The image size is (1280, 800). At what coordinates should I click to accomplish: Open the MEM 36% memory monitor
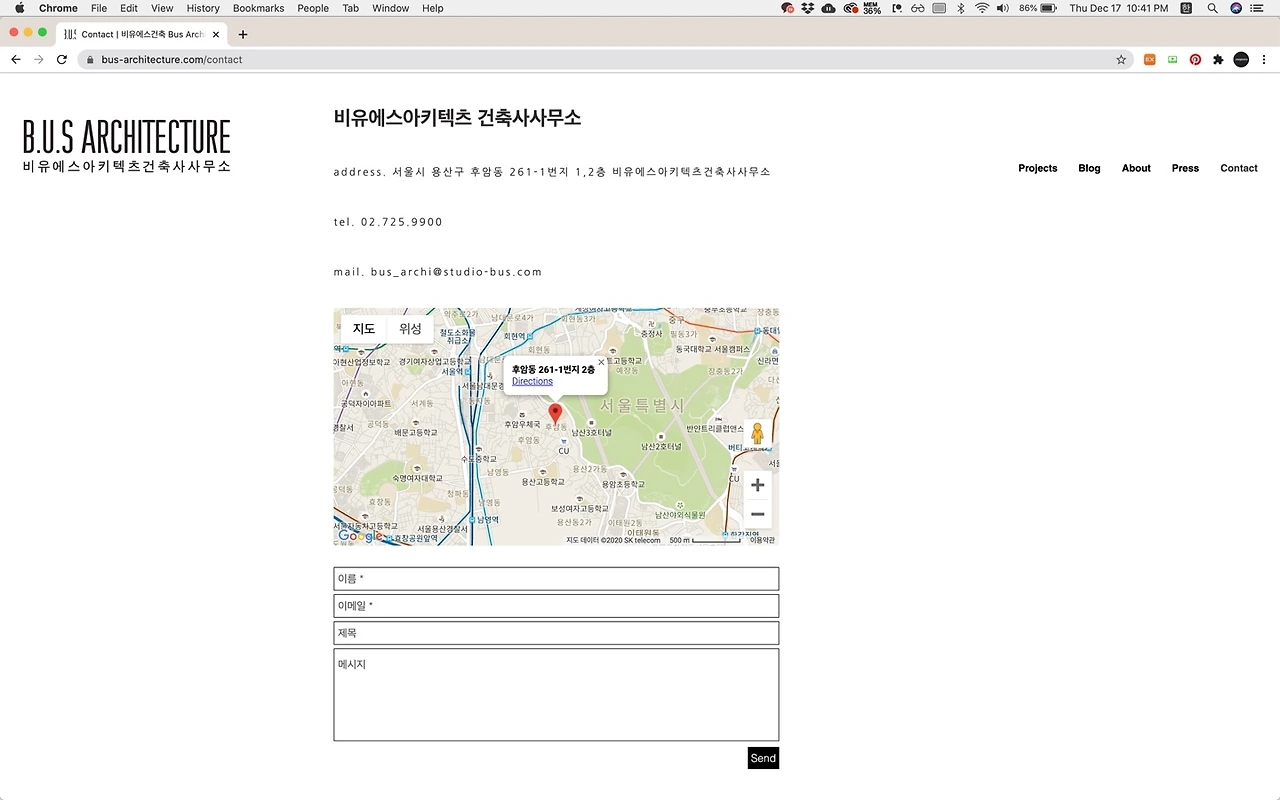[x=872, y=8]
